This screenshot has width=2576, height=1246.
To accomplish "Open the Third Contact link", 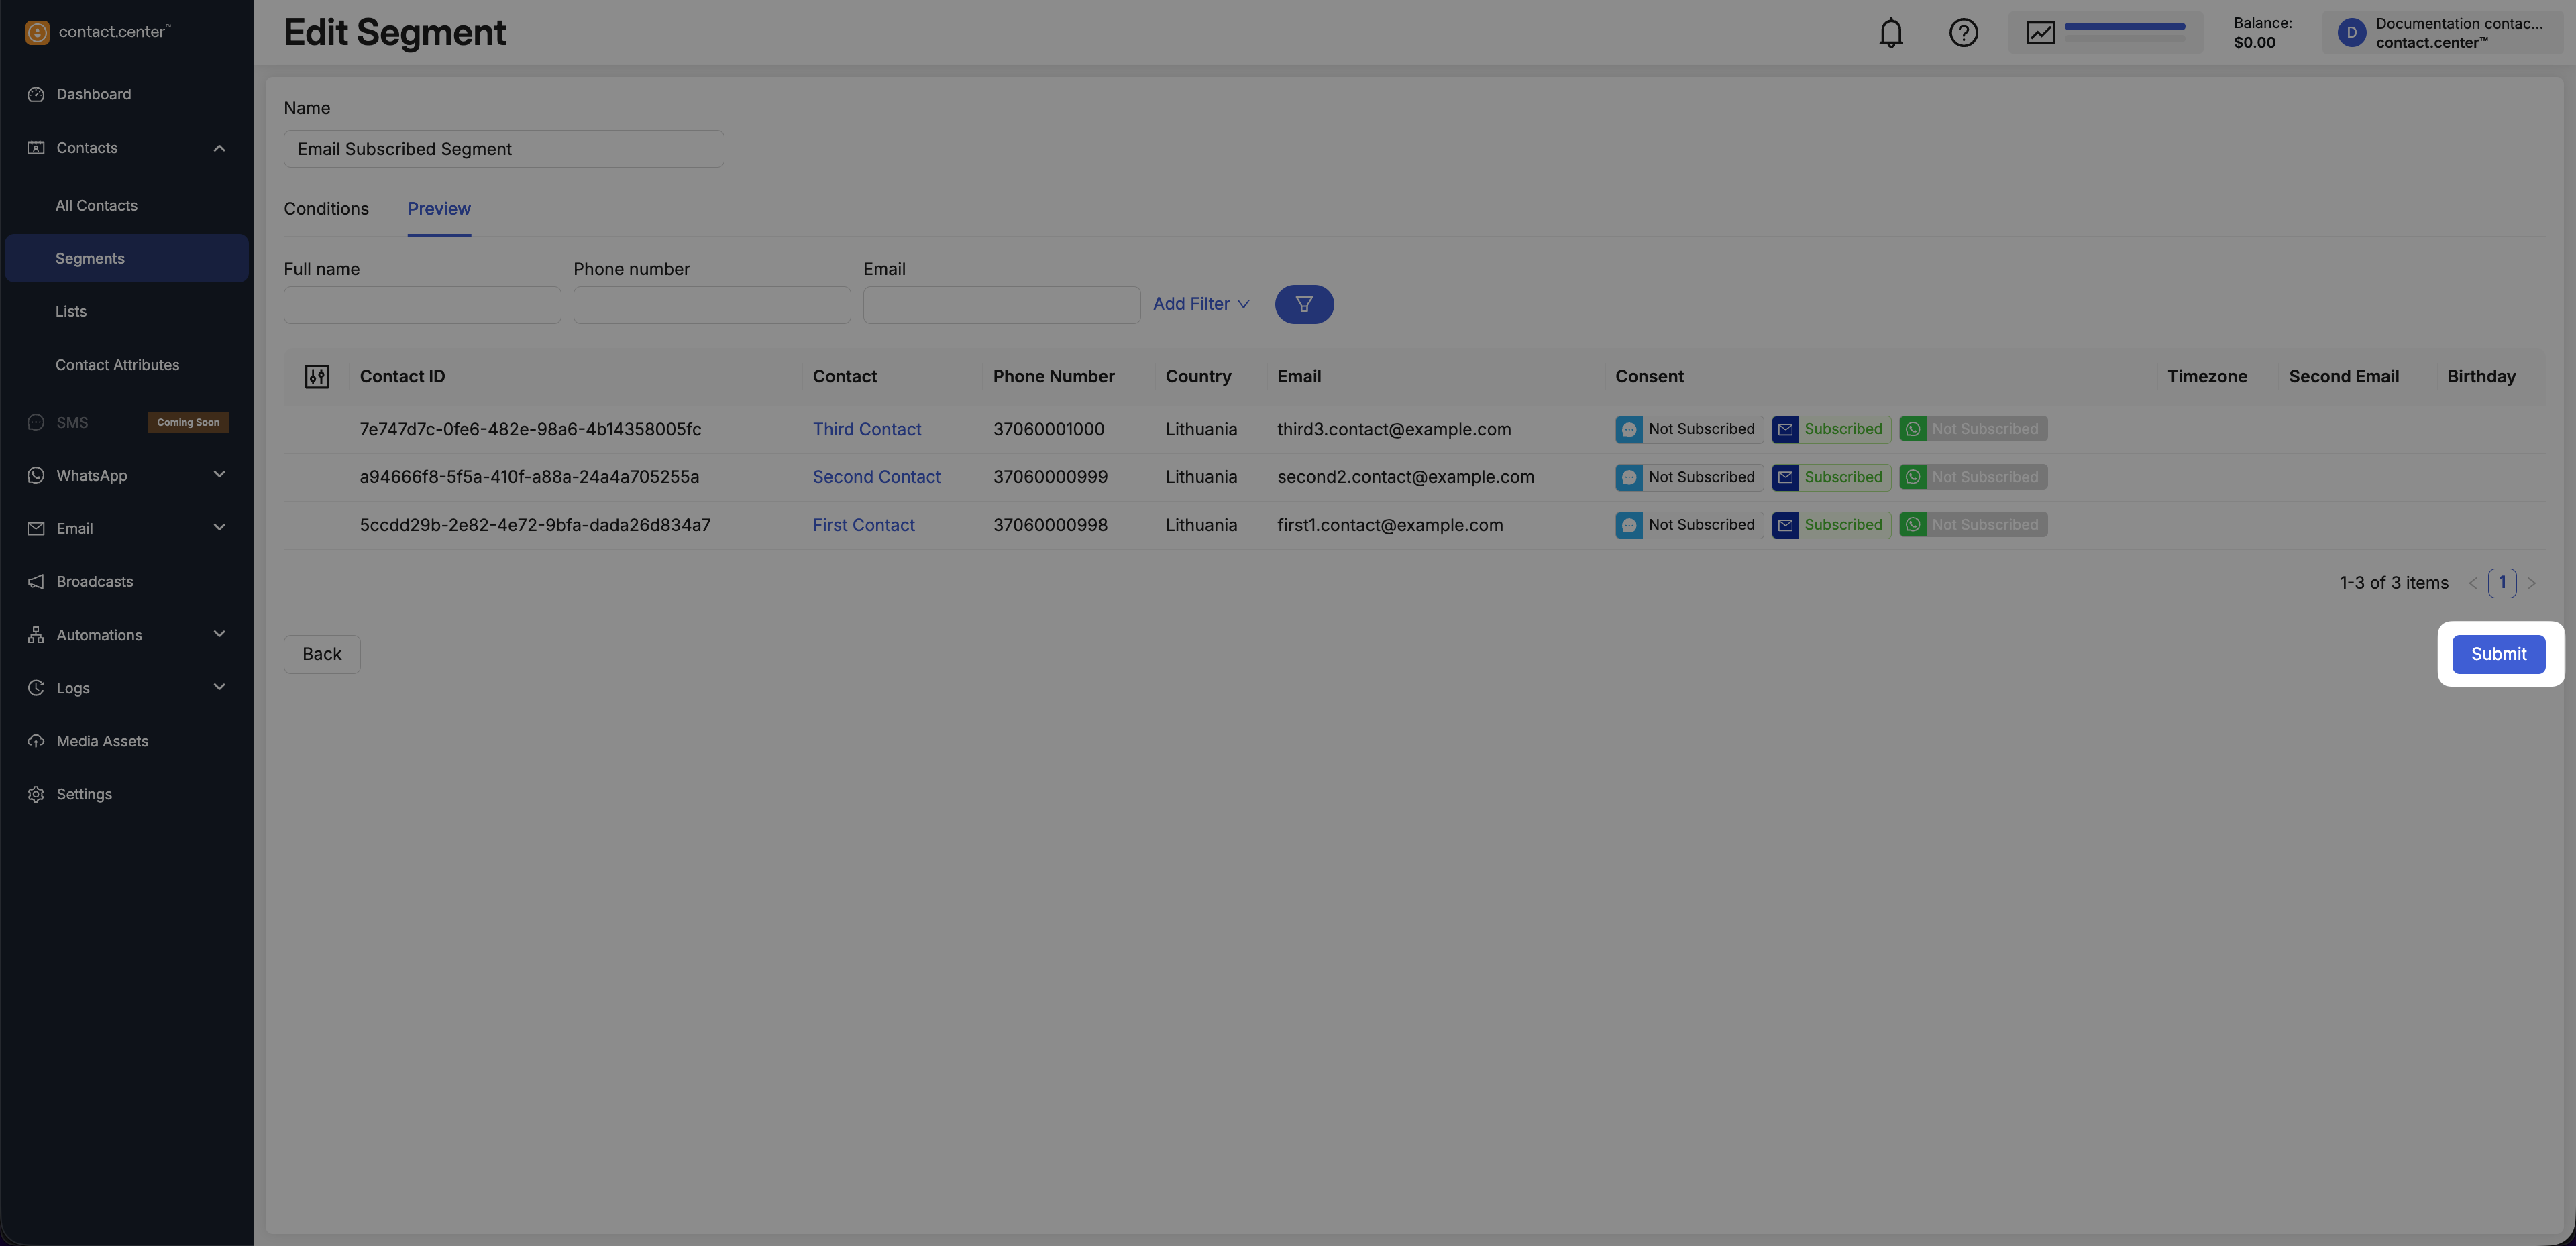I will pos(866,429).
